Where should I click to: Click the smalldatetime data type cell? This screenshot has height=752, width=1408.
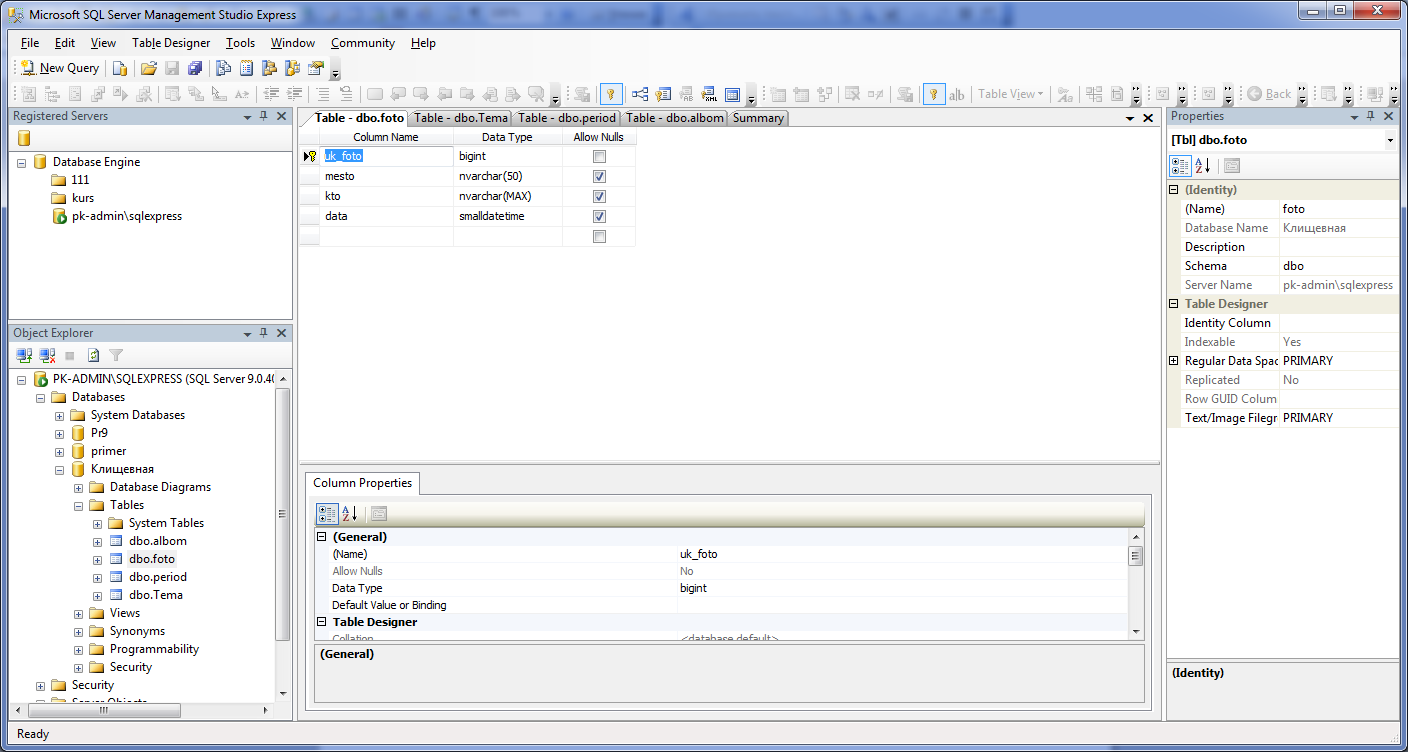pyautogui.click(x=508, y=216)
